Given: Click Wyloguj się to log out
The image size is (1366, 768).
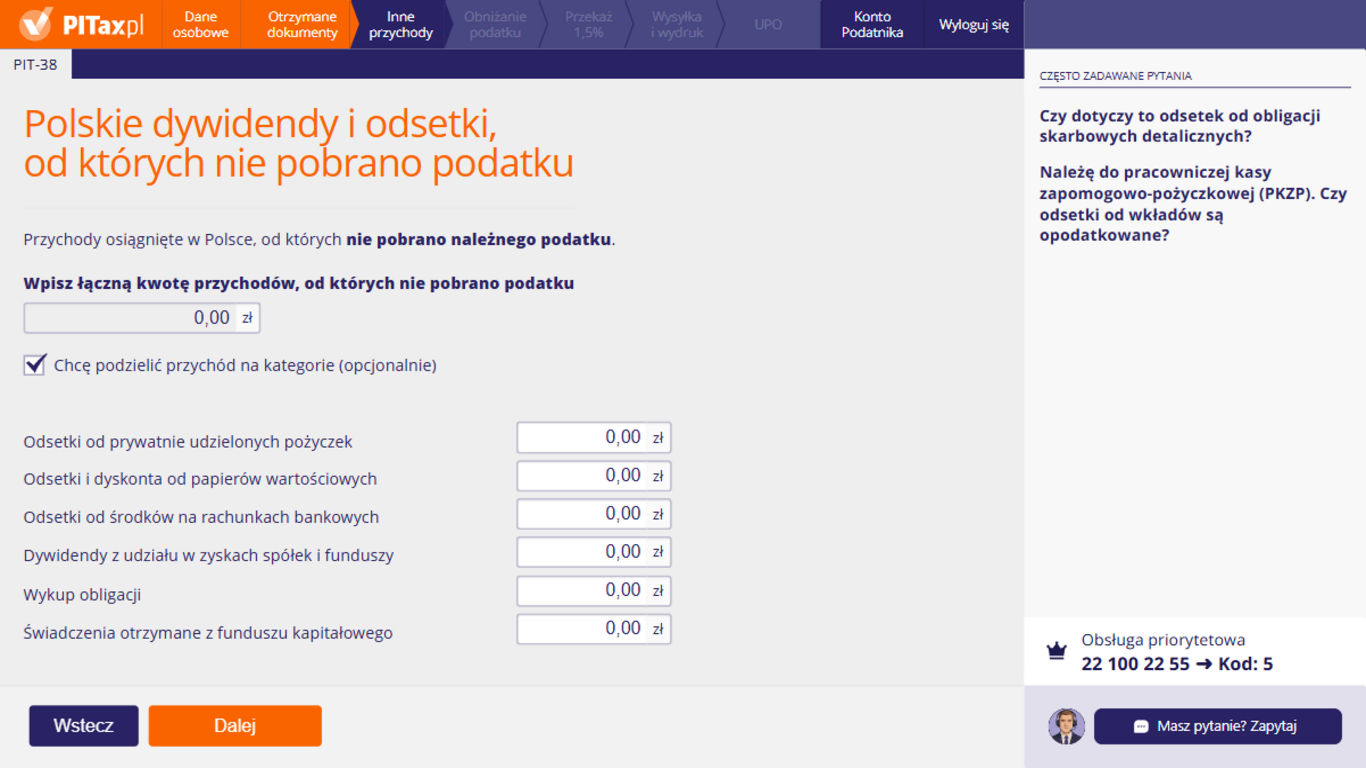Looking at the screenshot, I should (x=972, y=22).
